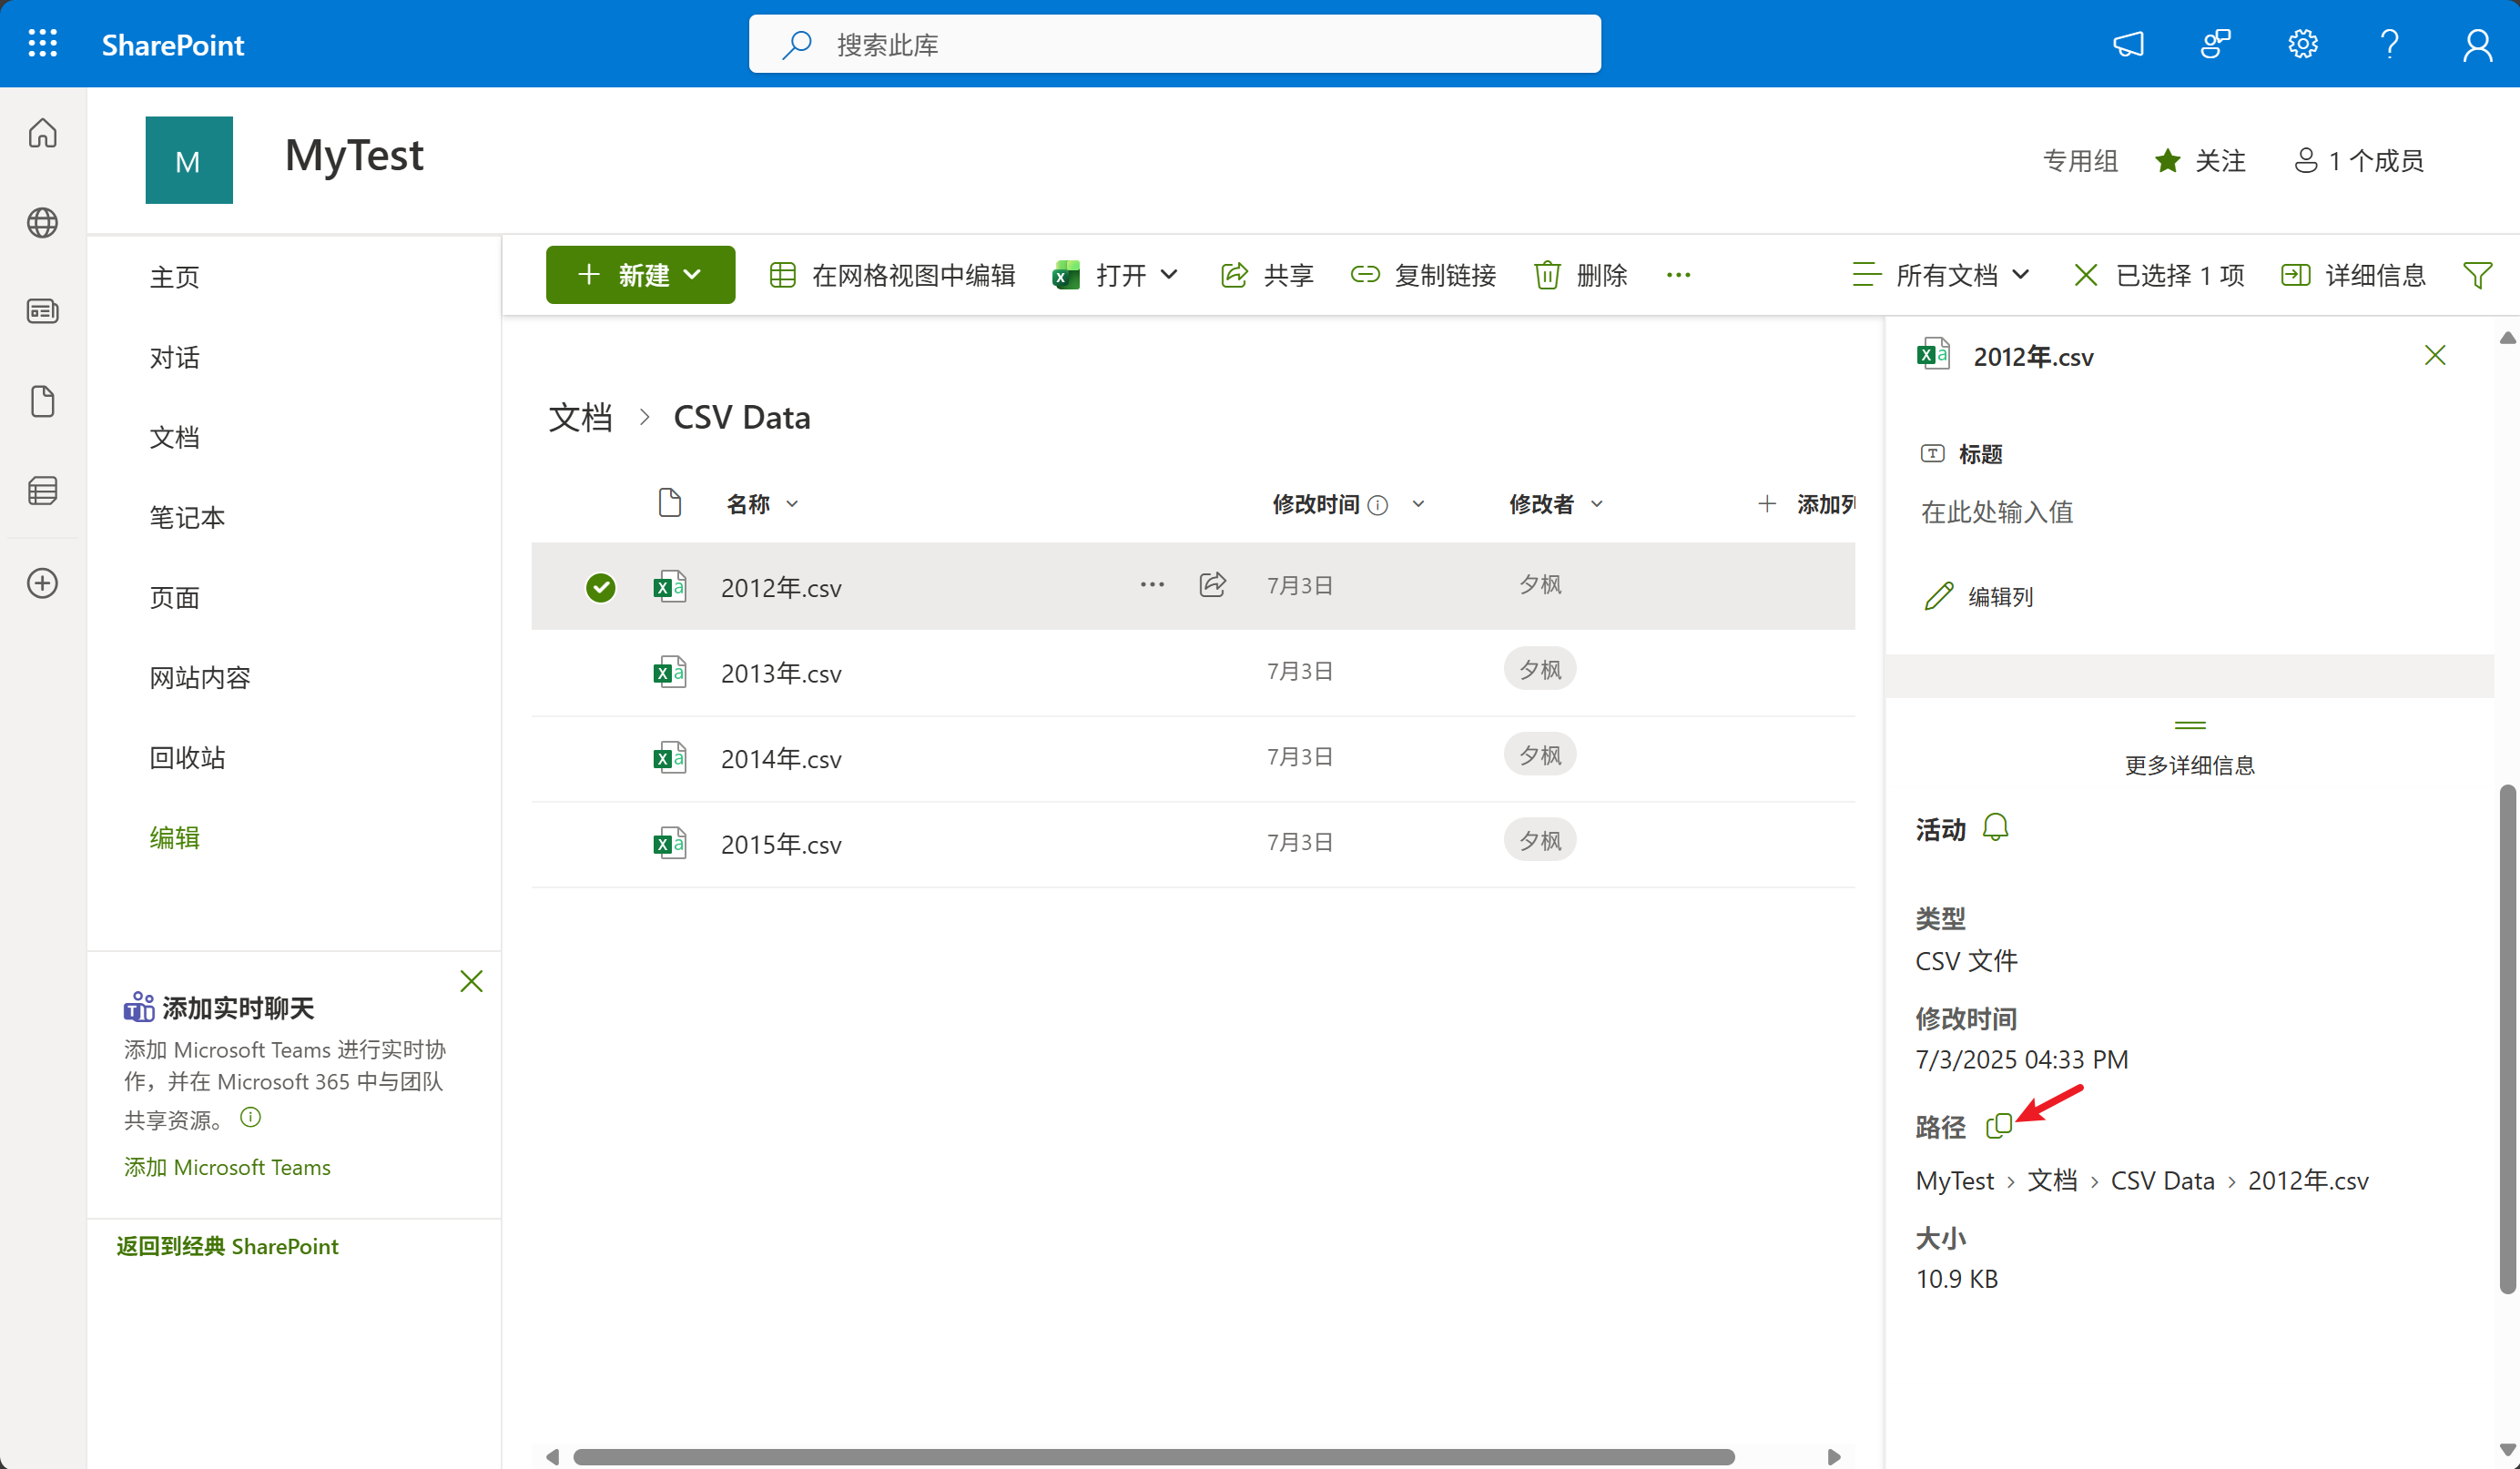Go to 网站内容 in the left navigation

point(200,678)
